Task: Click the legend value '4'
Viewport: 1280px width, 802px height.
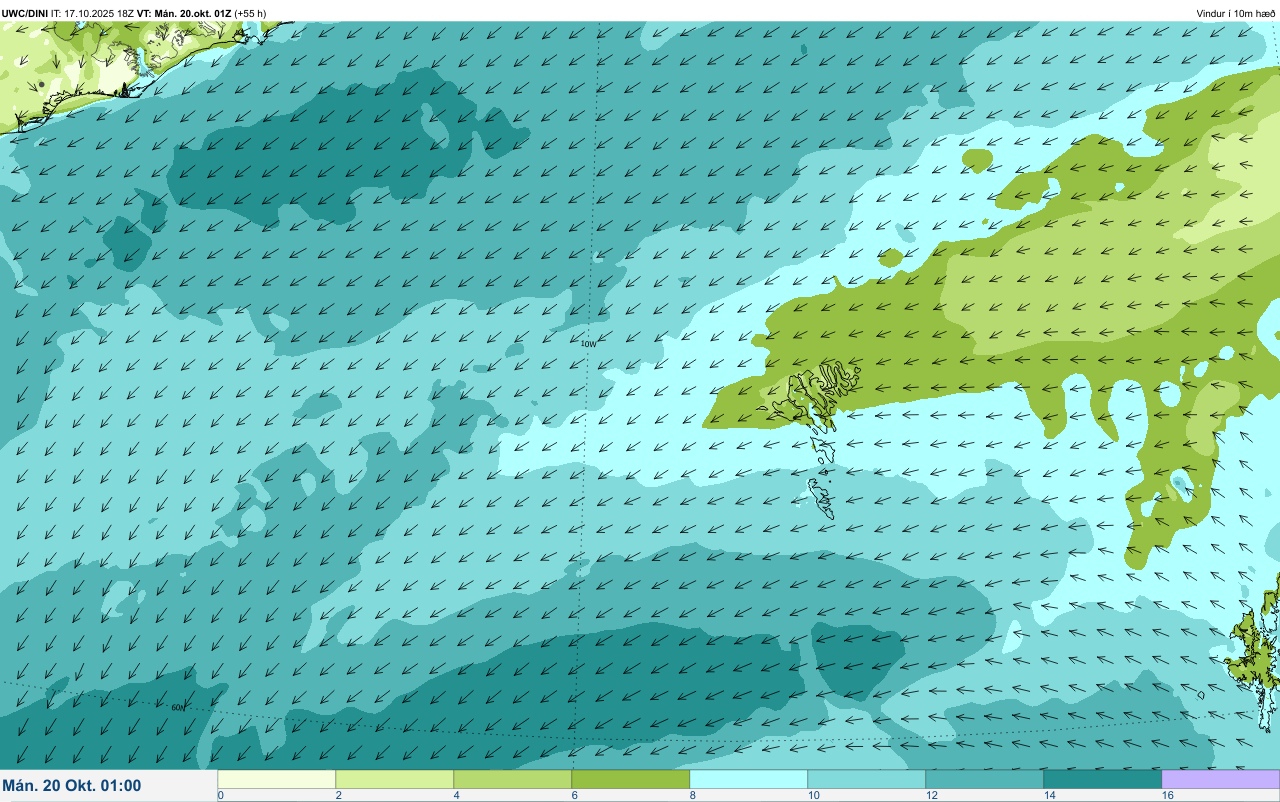Action: 456,795
